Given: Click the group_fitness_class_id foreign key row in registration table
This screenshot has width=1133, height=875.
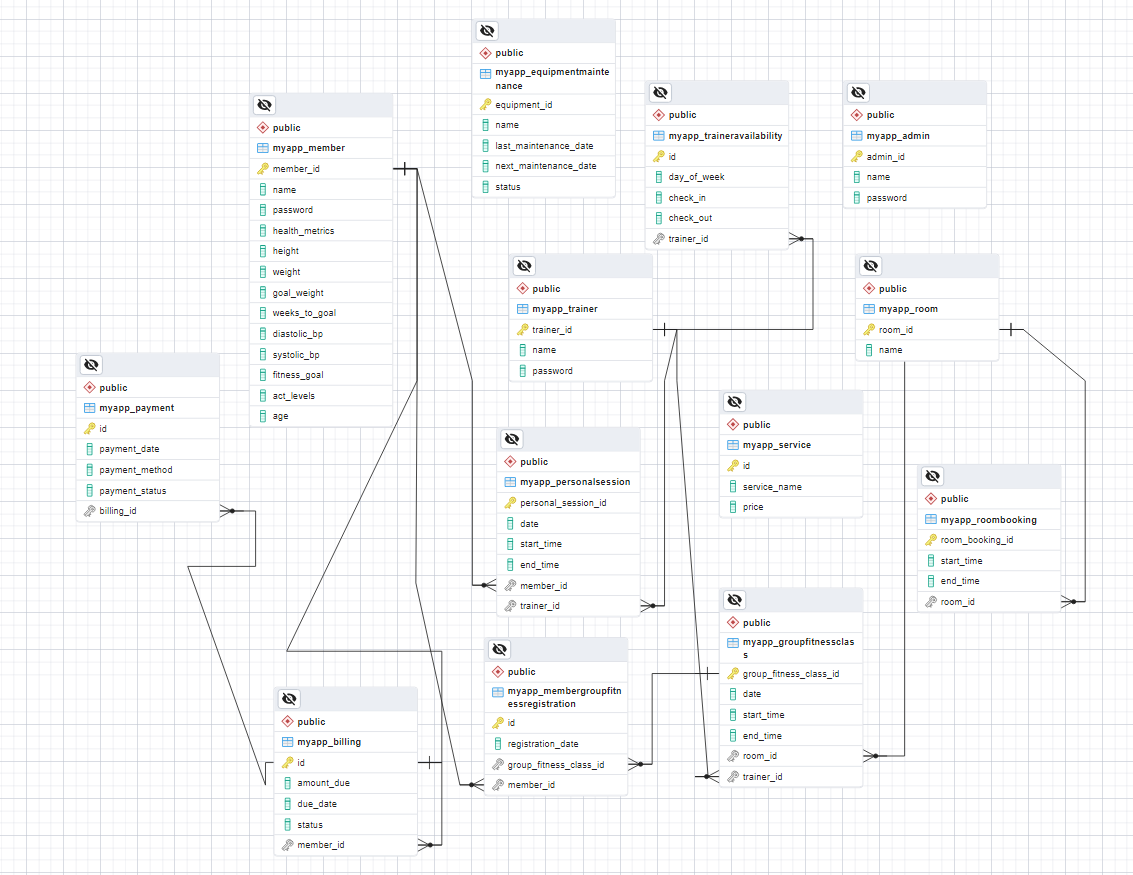Looking at the screenshot, I should coord(556,764).
